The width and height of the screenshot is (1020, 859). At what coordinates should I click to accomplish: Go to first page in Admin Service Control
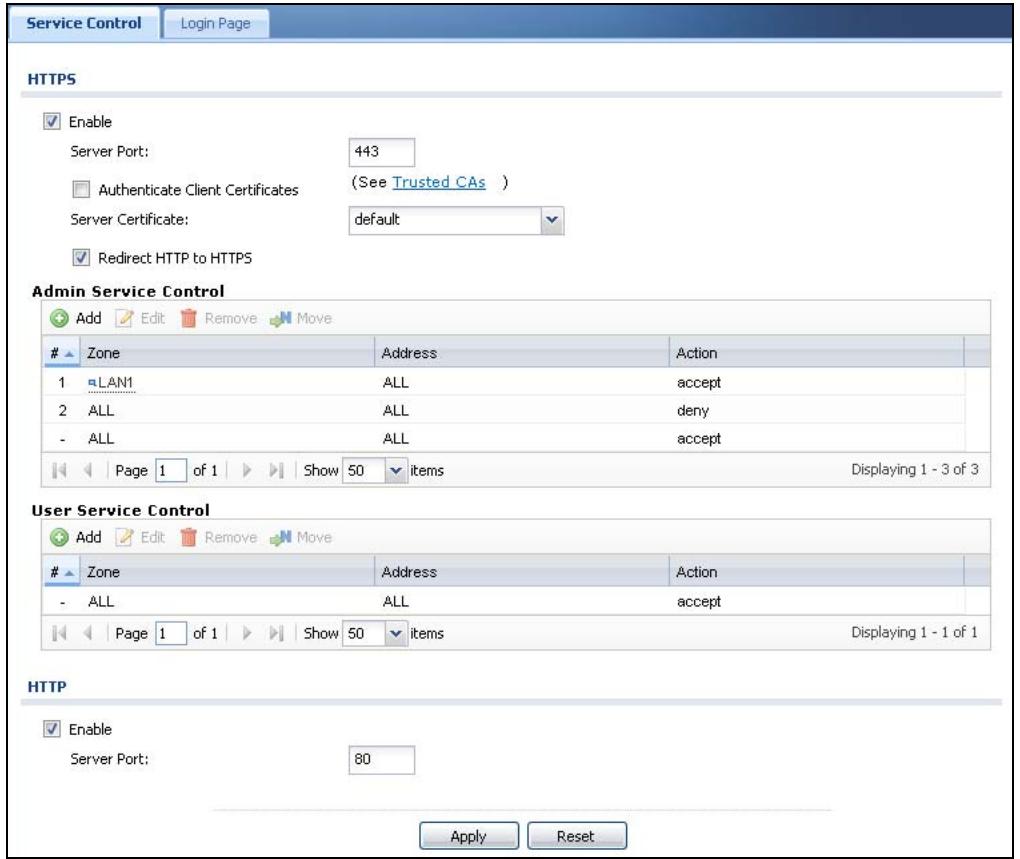[x=59, y=470]
